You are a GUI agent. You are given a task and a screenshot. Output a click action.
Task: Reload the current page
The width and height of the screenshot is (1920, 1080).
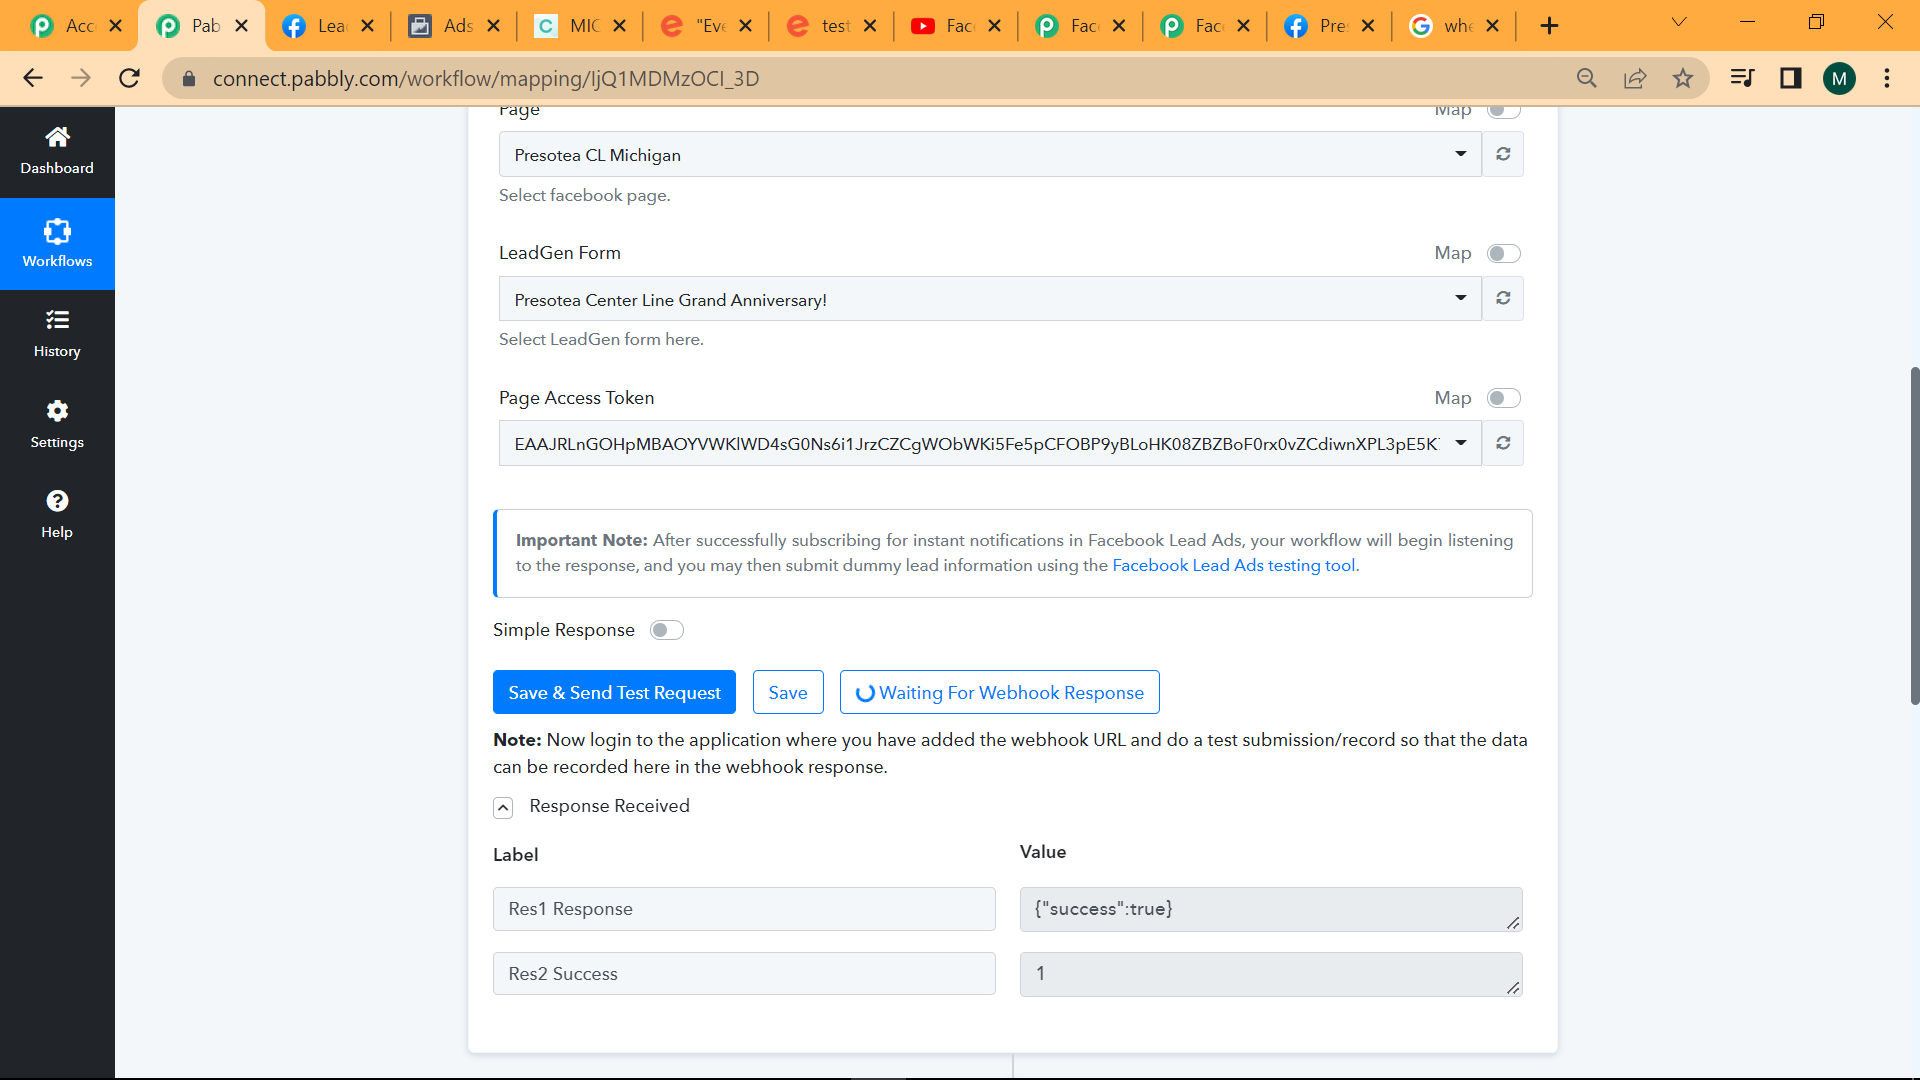pos(129,78)
